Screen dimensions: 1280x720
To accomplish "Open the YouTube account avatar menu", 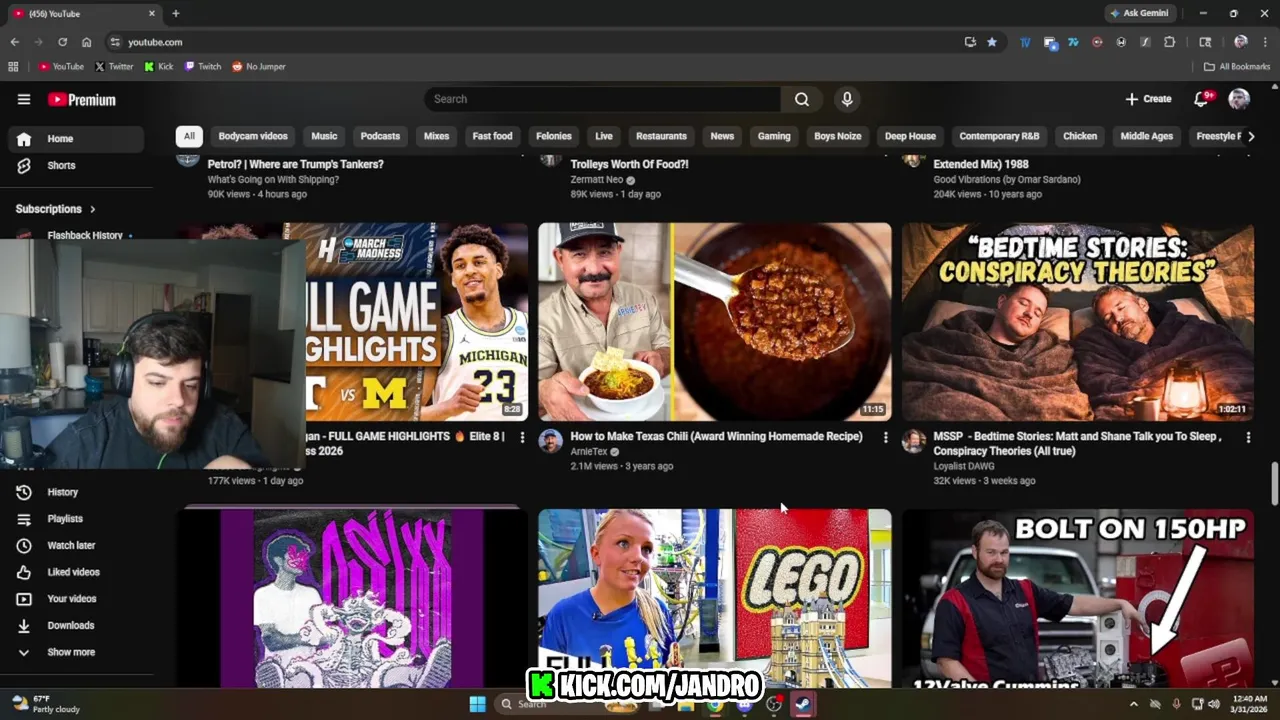I will point(1239,99).
